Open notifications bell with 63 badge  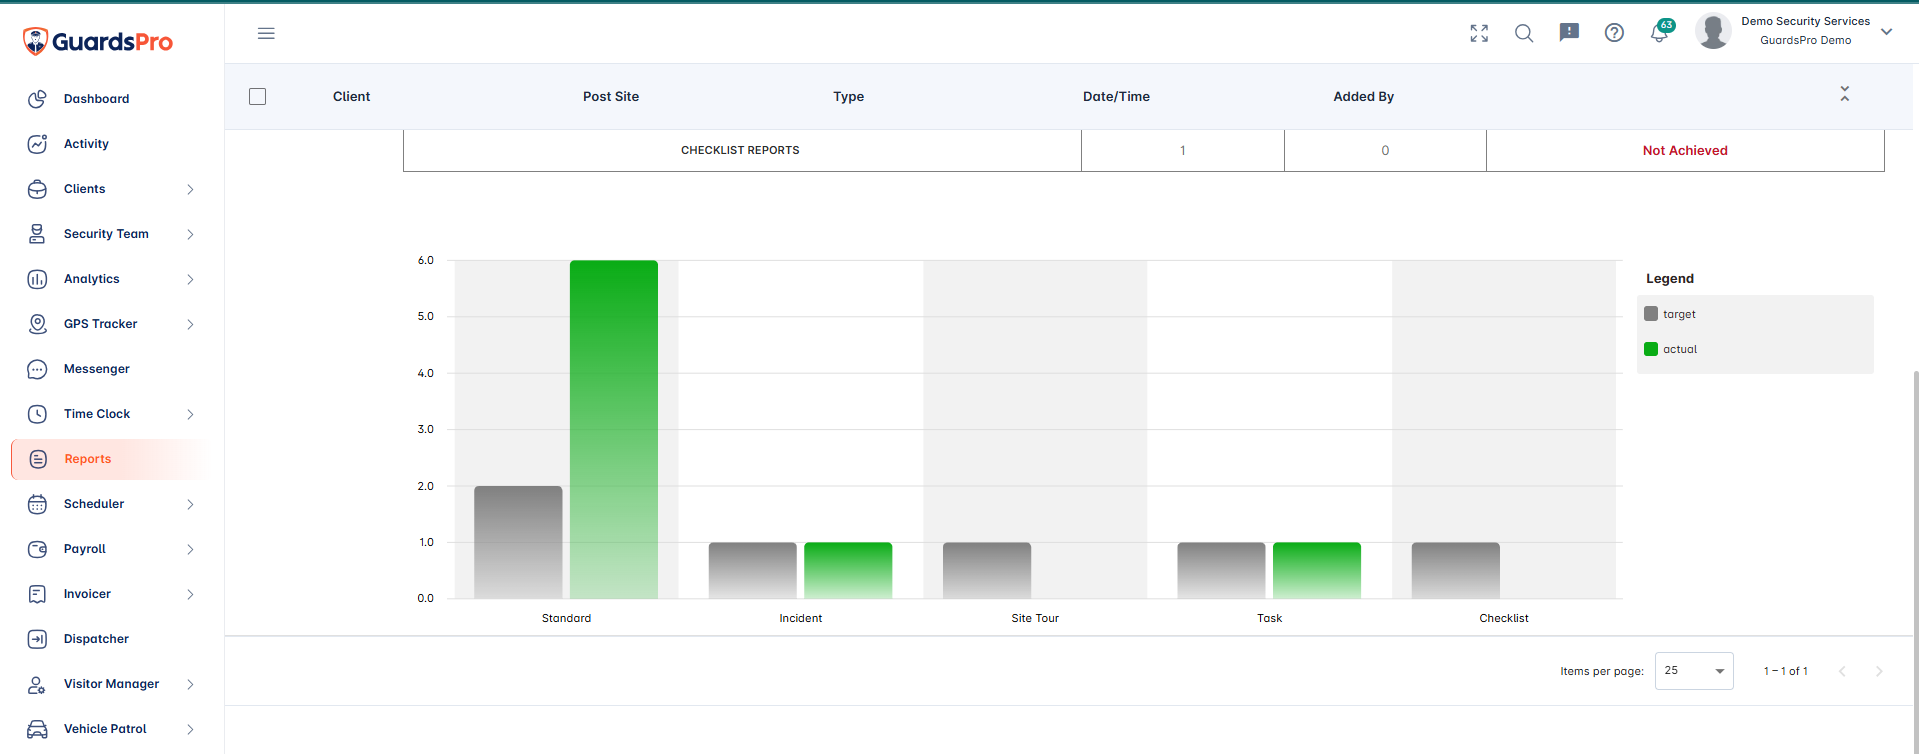1660,32
